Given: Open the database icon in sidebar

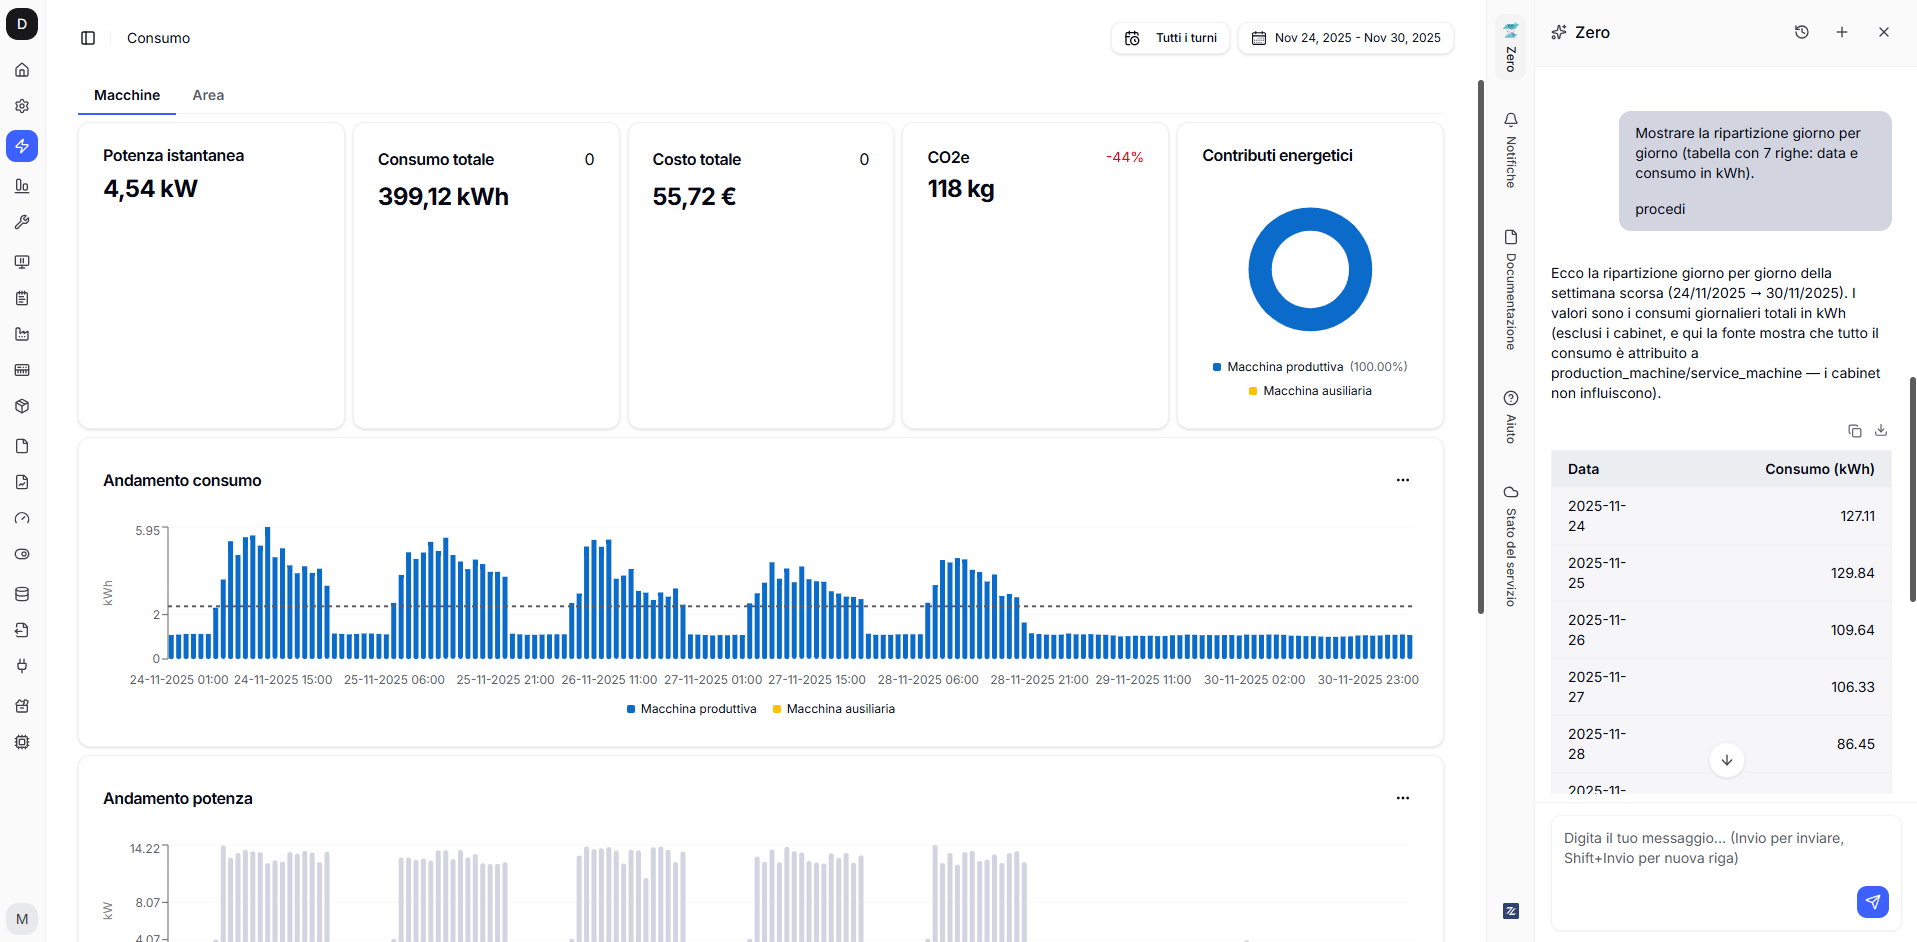Looking at the screenshot, I should click(22, 594).
